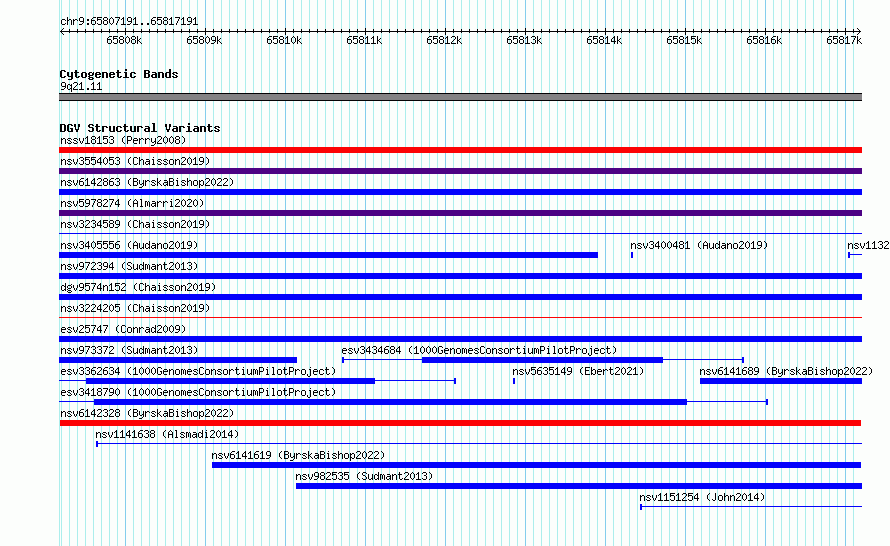Image resolution: width=890 pixels, height=546 pixels.
Task: Open esv3434684 1000Genomes variant label
Action: tap(479, 350)
